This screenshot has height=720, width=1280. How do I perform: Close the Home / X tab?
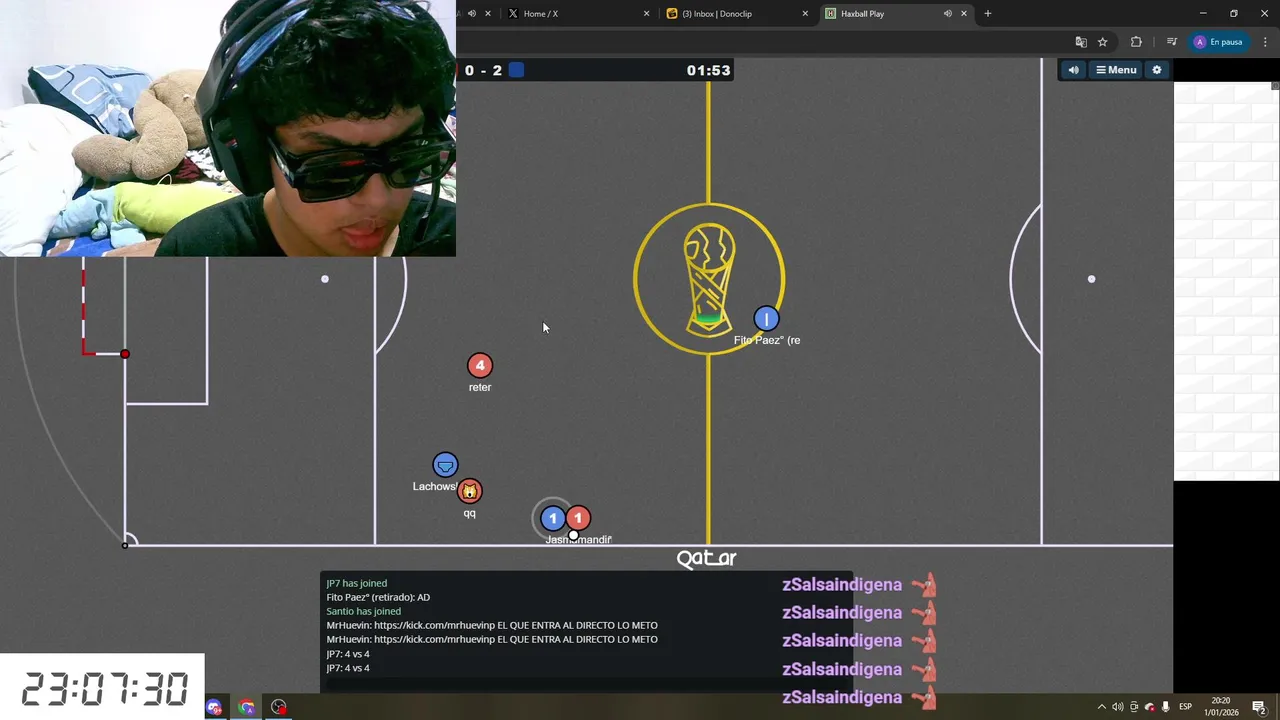[646, 14]
